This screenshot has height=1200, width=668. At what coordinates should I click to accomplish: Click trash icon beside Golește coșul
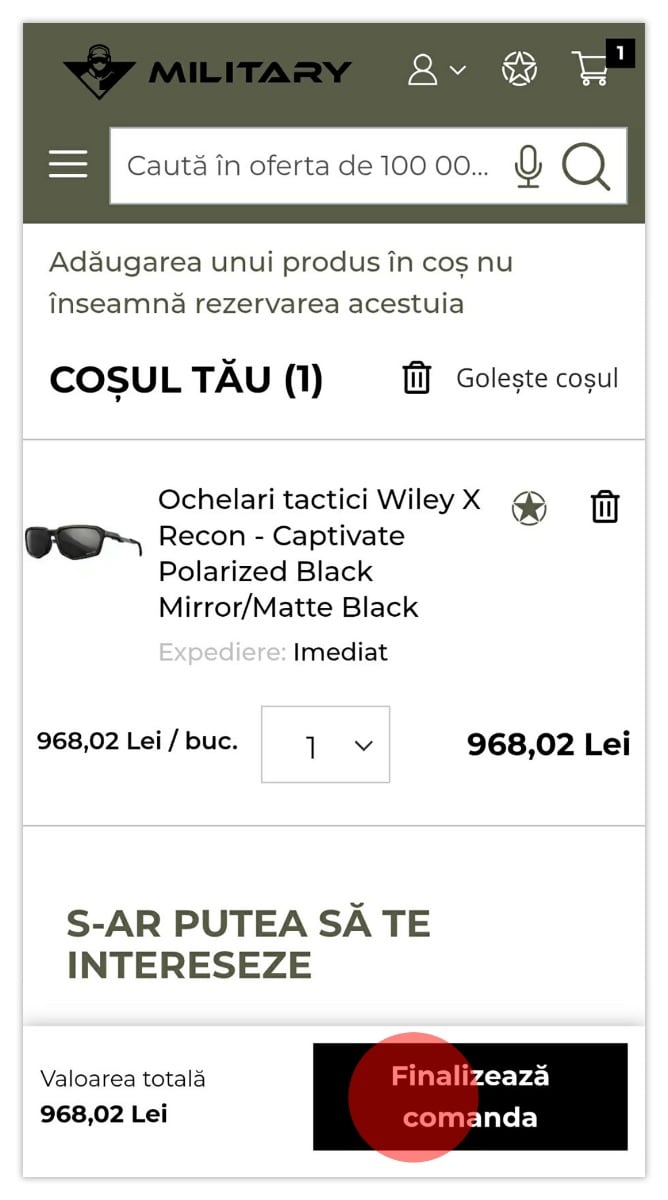click(416, 378)
